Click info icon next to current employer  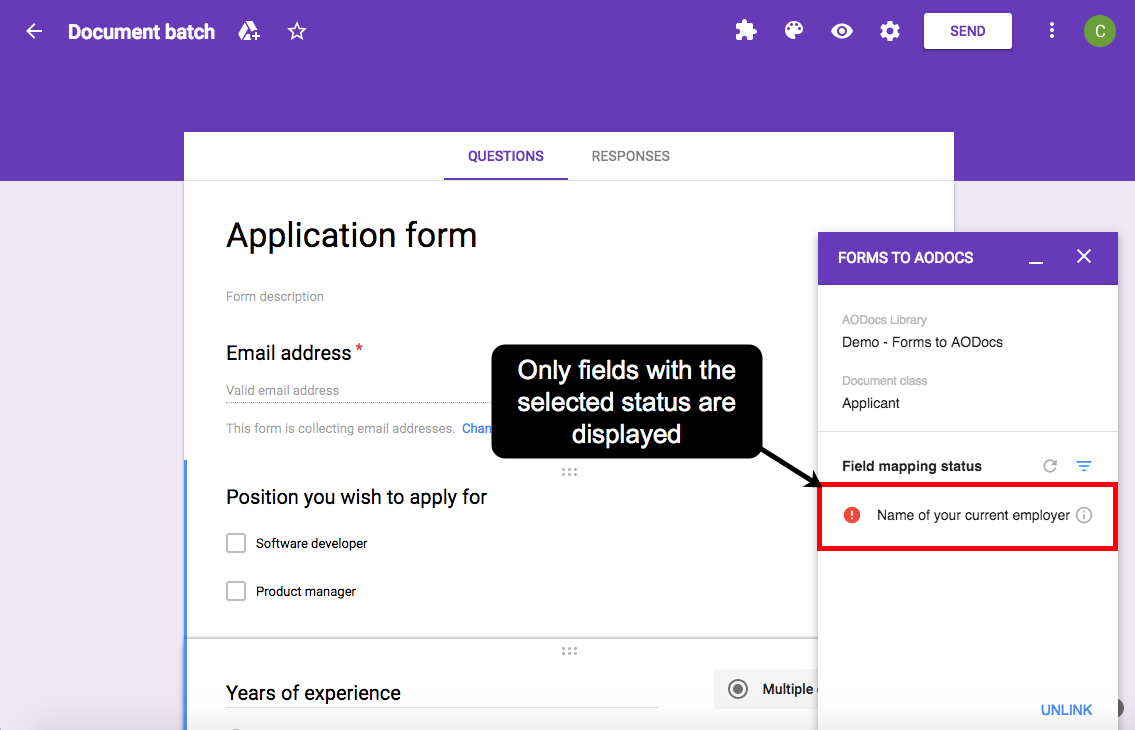tap(1084, 515)
